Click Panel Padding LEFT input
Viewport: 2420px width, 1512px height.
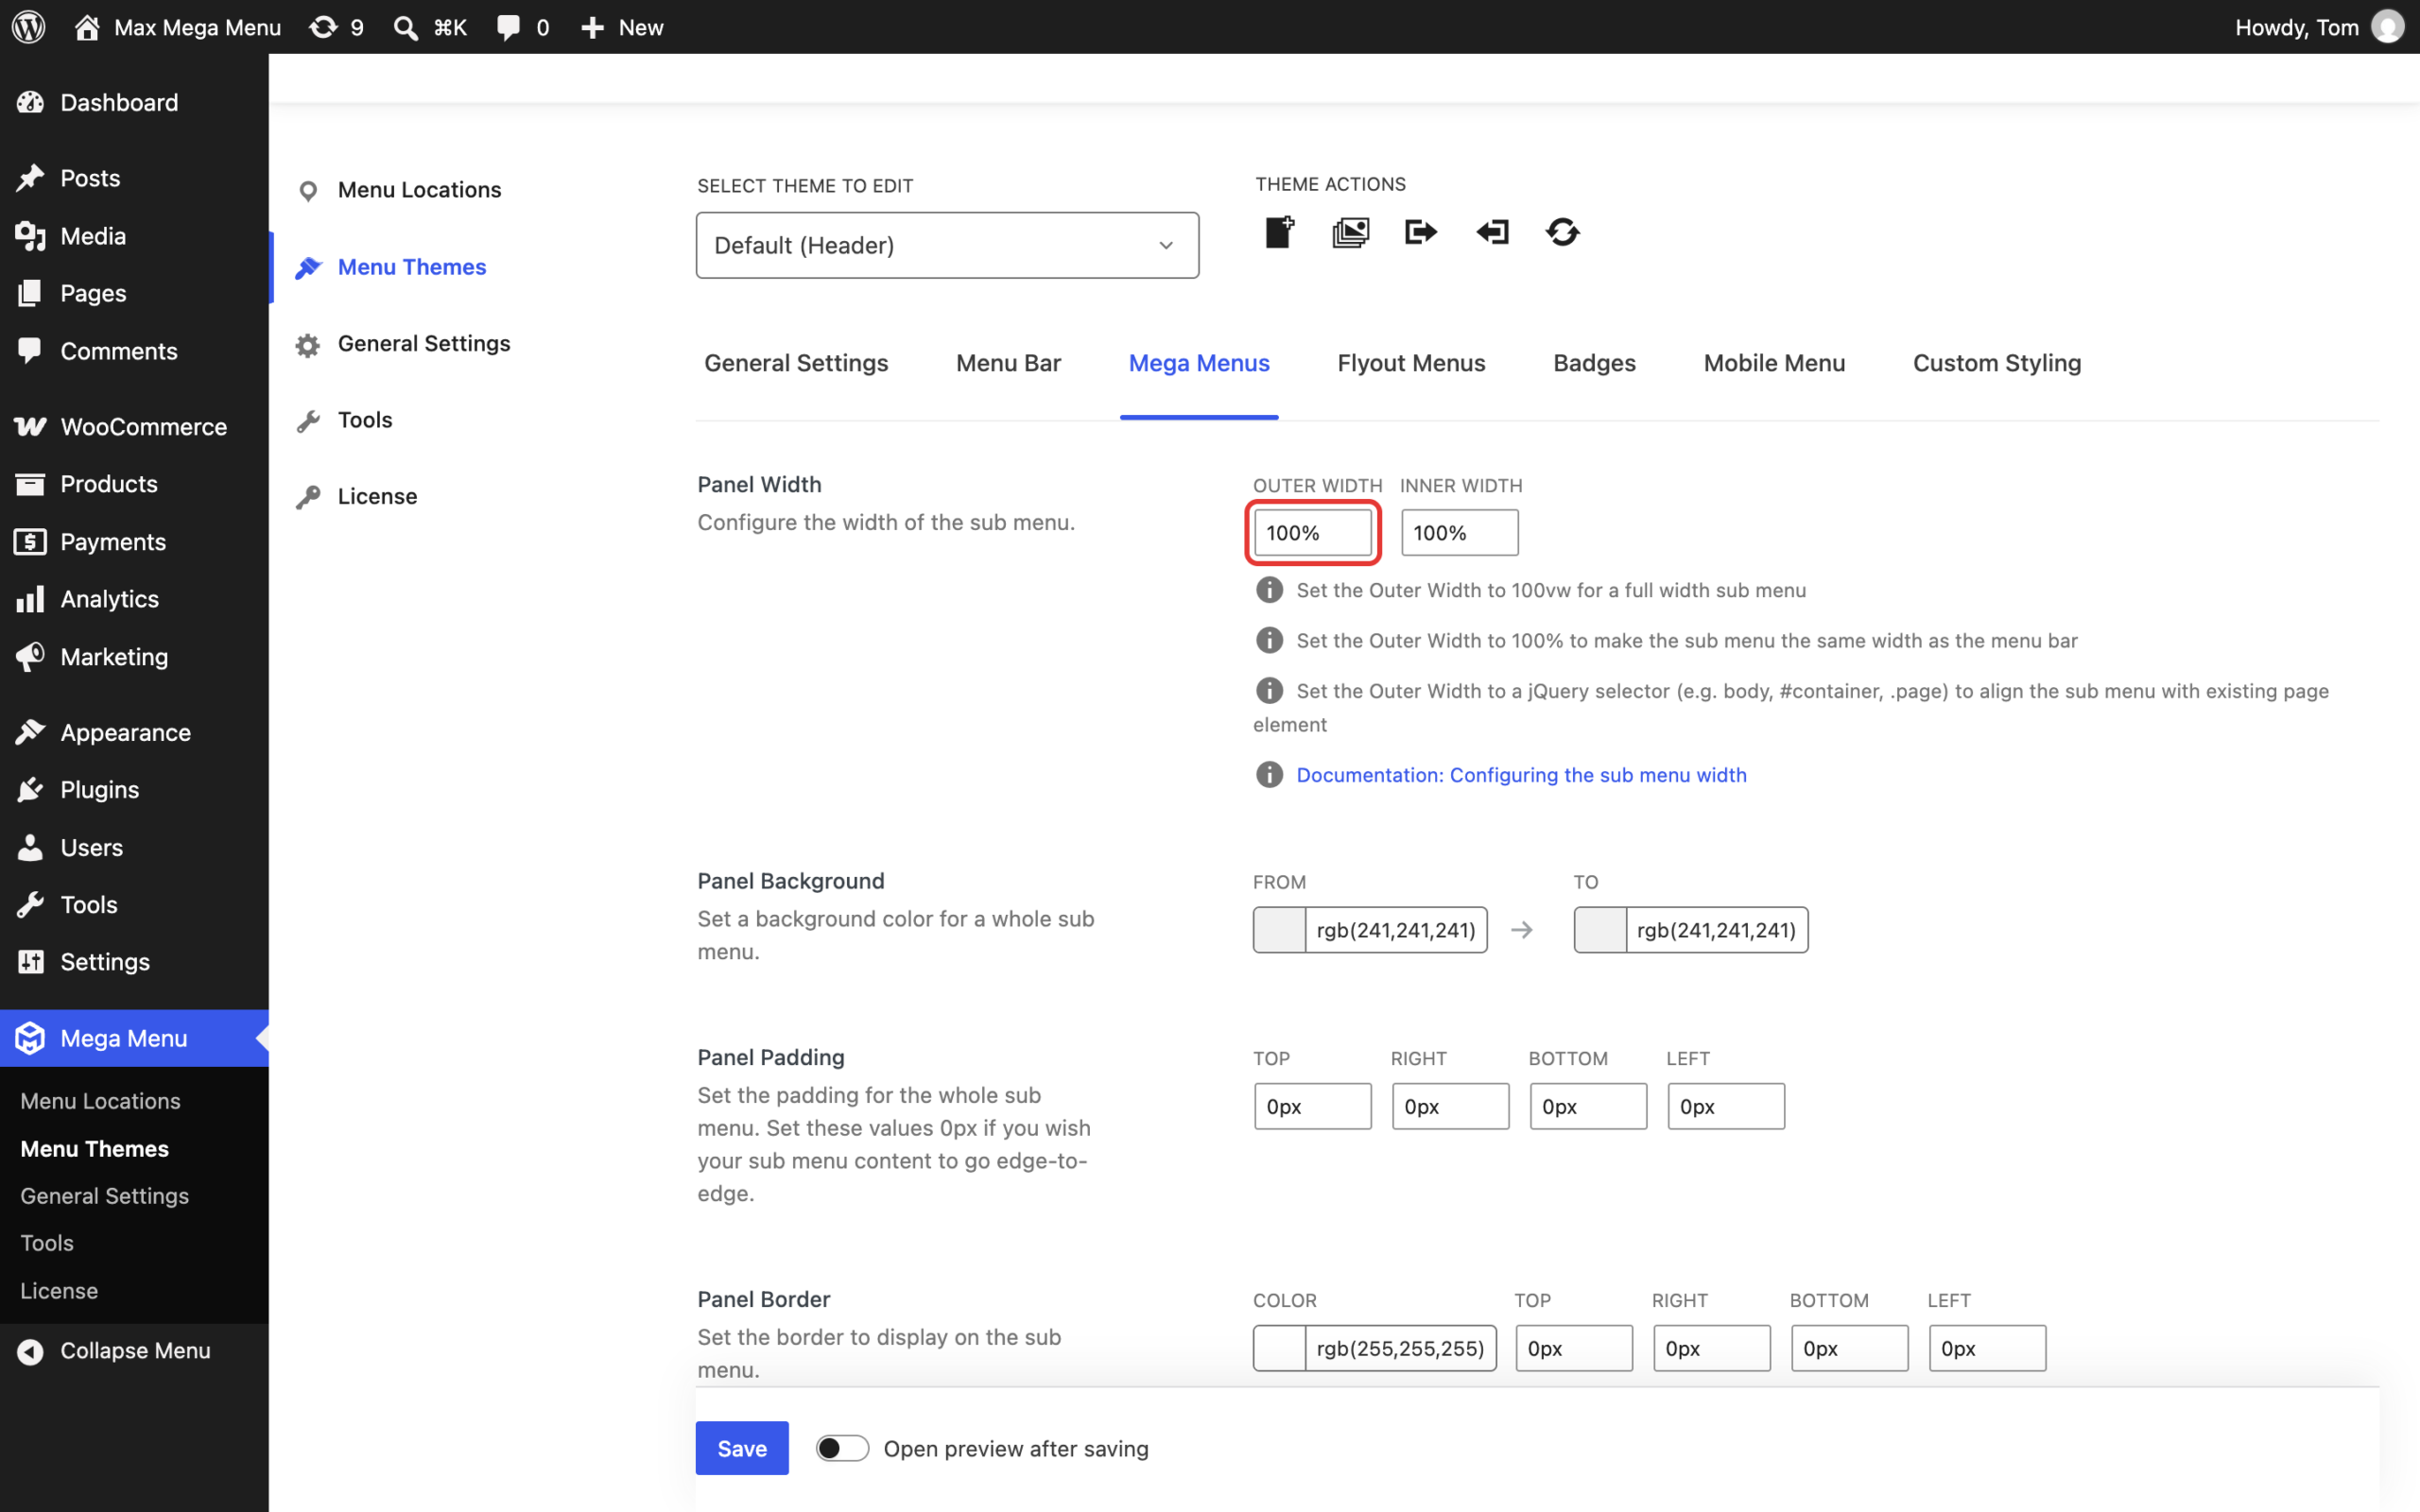click(1726, 1107)
